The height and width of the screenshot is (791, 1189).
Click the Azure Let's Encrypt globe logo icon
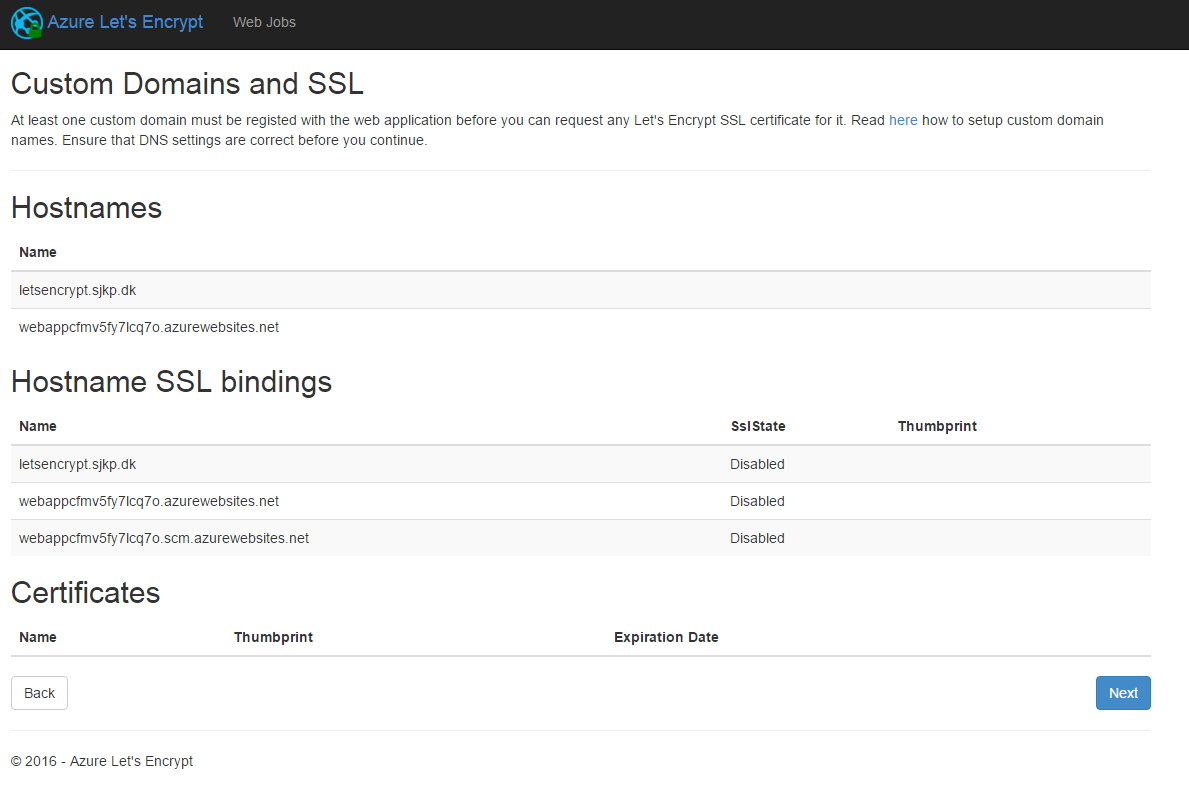tap(27, 23)
